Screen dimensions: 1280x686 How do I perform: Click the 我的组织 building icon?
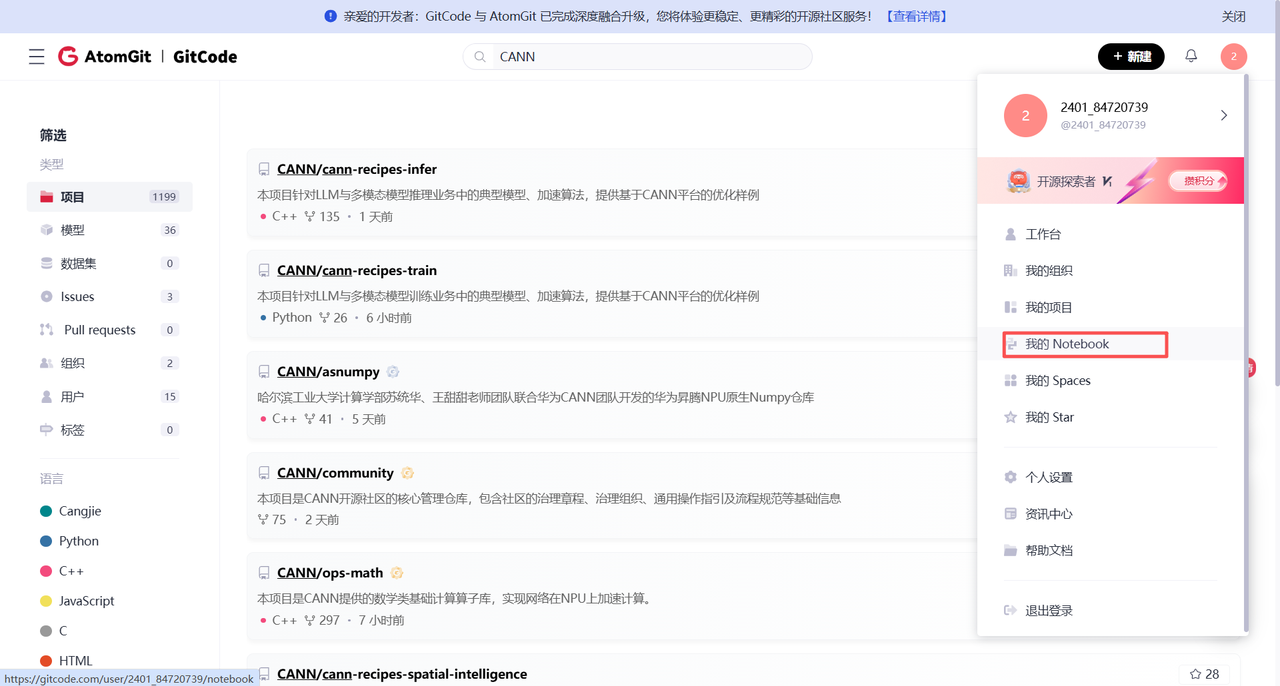[1010, 271]
